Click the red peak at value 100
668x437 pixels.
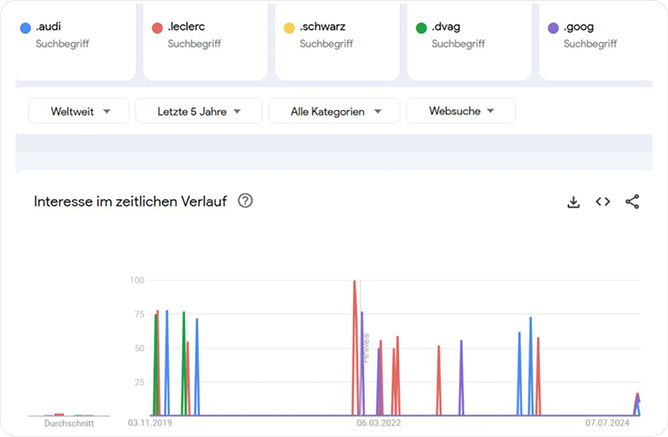(354, 281)
